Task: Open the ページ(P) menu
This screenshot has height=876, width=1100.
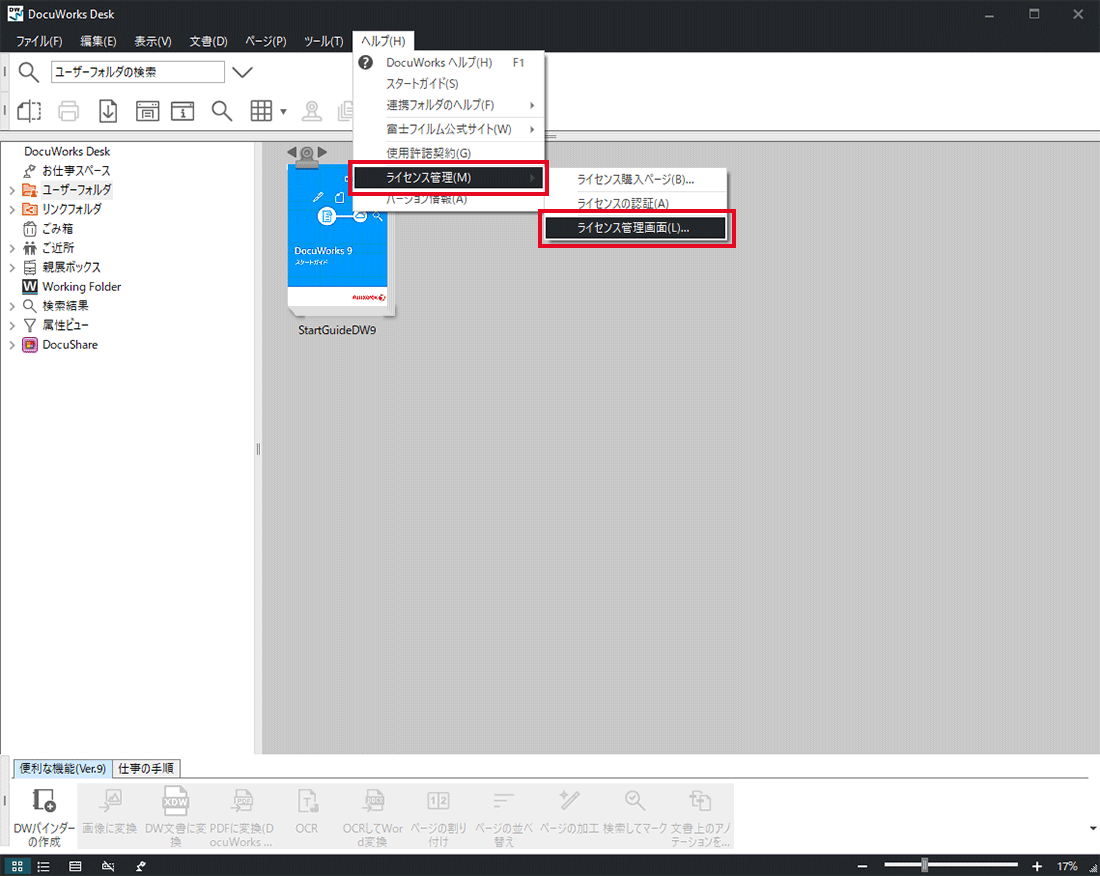Action: click(x=266, y=41)
